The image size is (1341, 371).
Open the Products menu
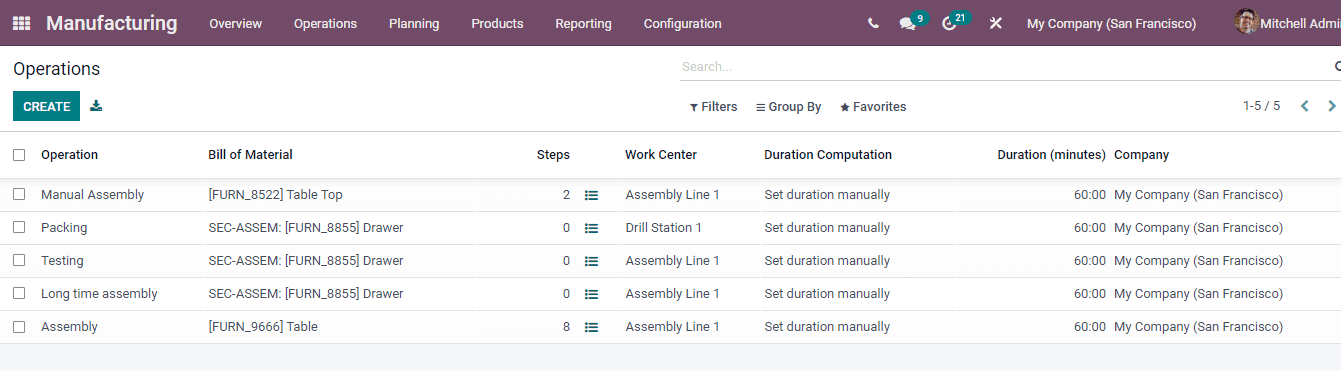[x=497, y=23]
